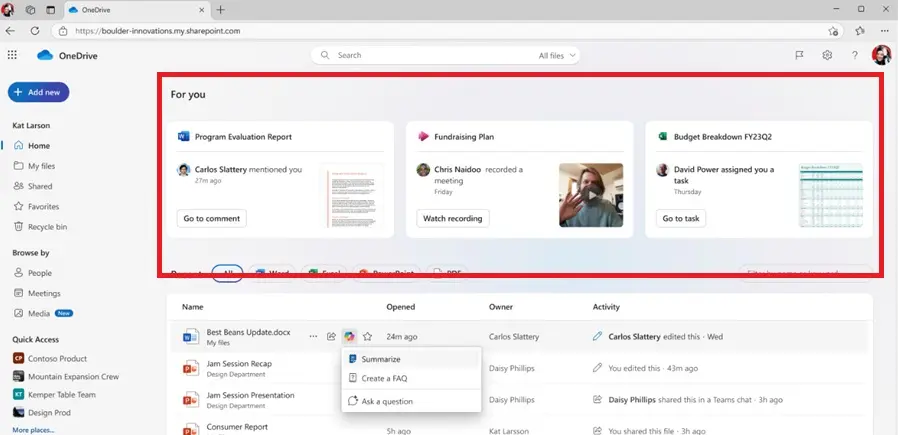The width and height of the screenshot is (898, 435).
Task: Click the browser back arrow
Action: point(10,31)
